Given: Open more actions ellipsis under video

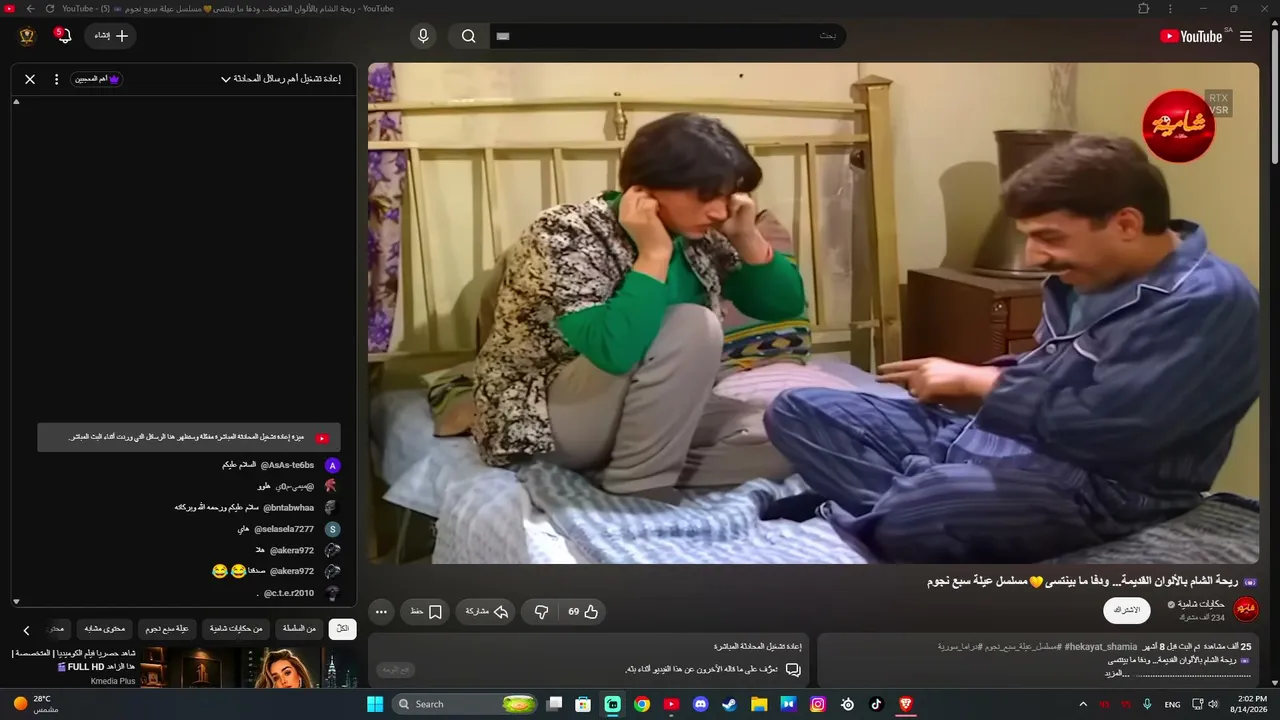Looking at the screenshot, I should (x=381, y=611).
